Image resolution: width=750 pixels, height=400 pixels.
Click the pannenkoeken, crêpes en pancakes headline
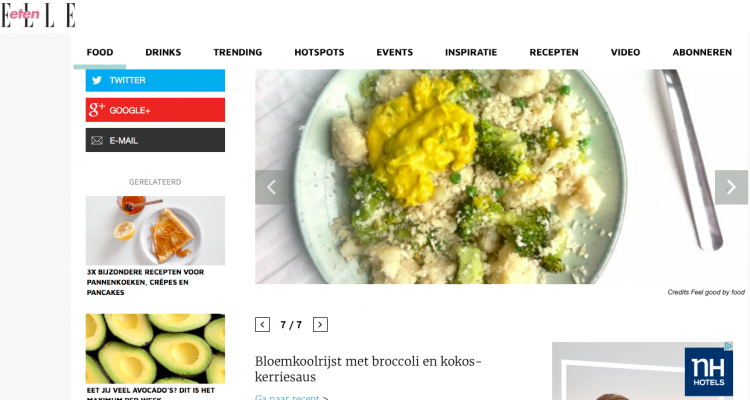(x=145, y=282)
